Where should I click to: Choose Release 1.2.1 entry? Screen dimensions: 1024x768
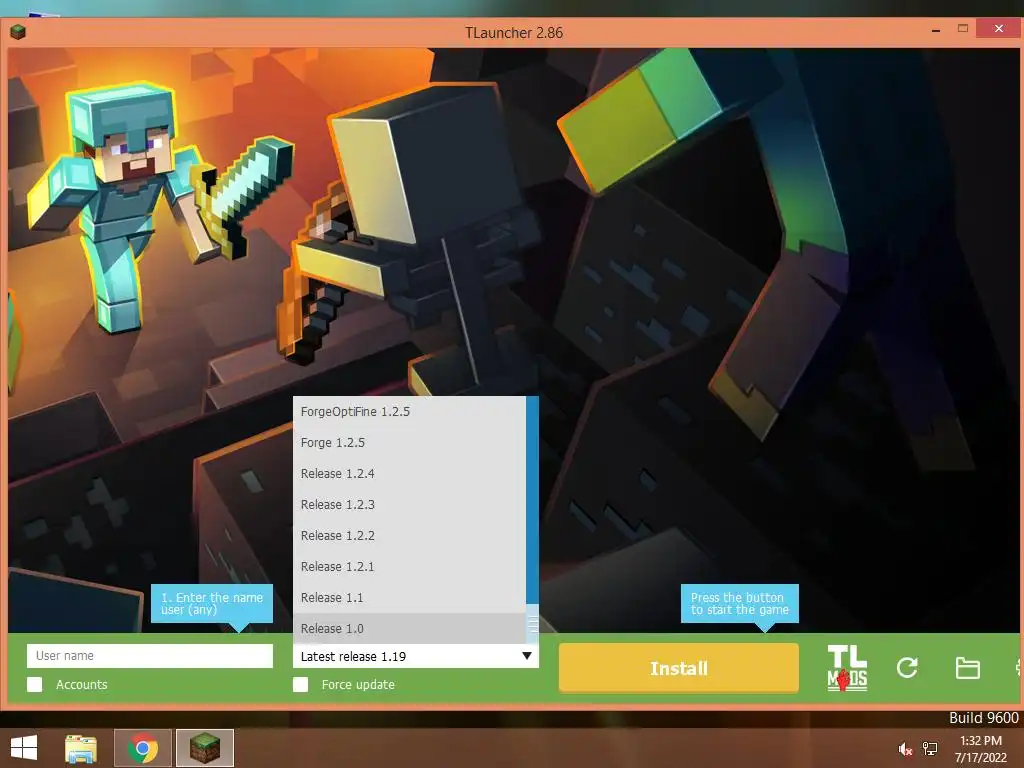[409, 566]
